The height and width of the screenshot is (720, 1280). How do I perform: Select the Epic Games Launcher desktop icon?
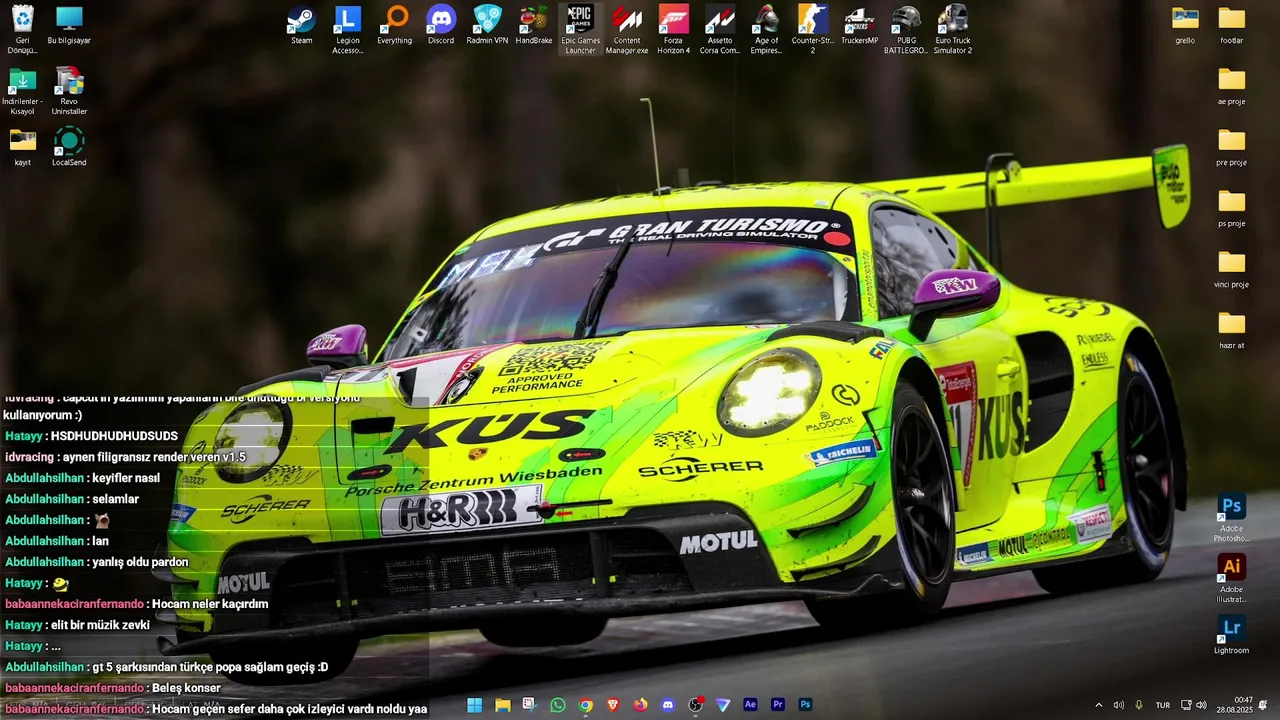(580, 30)
